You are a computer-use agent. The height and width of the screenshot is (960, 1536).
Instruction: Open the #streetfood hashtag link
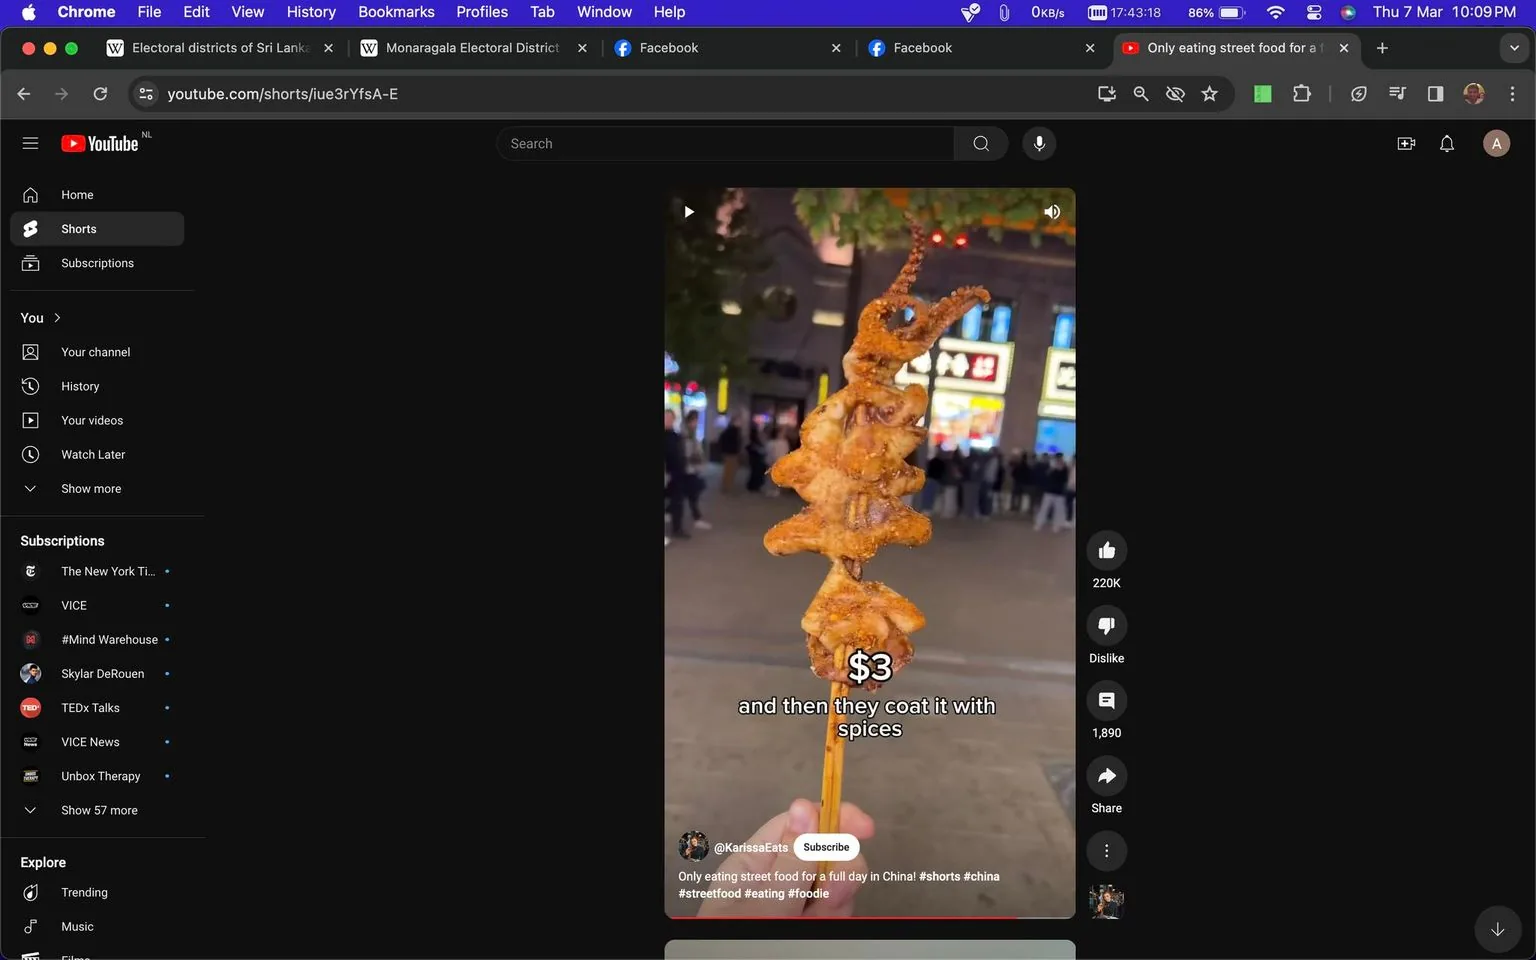[x=710, y=893]
